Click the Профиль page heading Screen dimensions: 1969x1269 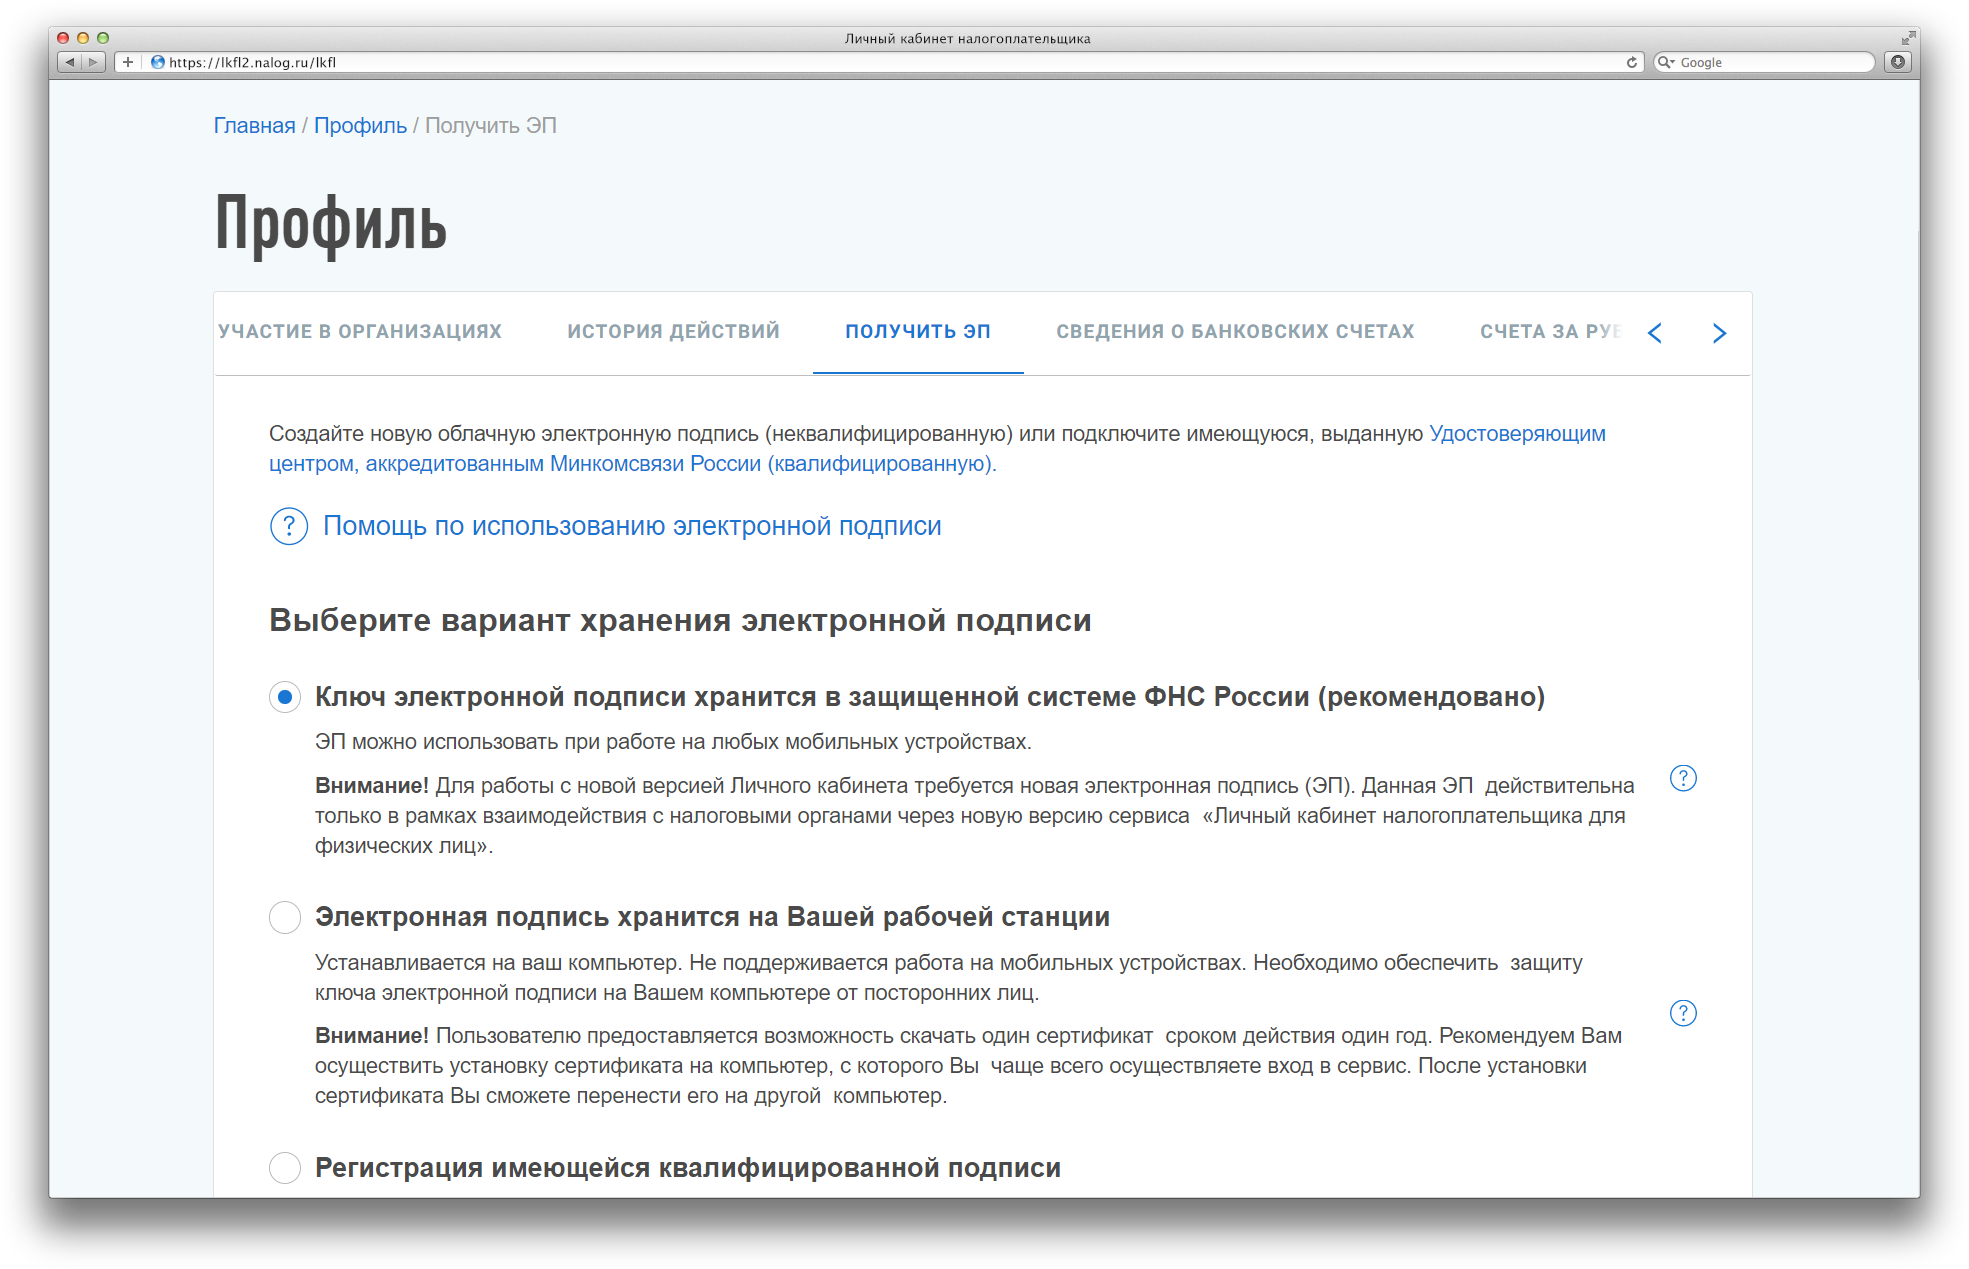(x=330, y=224)
